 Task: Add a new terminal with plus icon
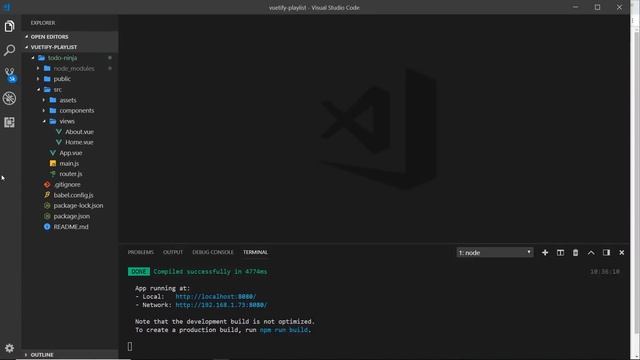point(545,253)
